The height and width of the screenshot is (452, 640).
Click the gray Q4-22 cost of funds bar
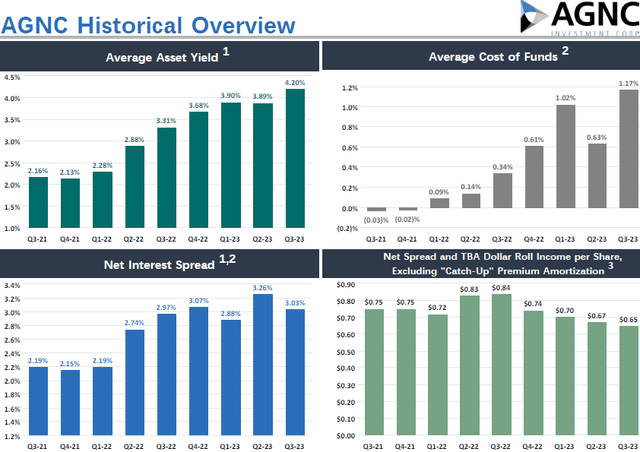534,177
